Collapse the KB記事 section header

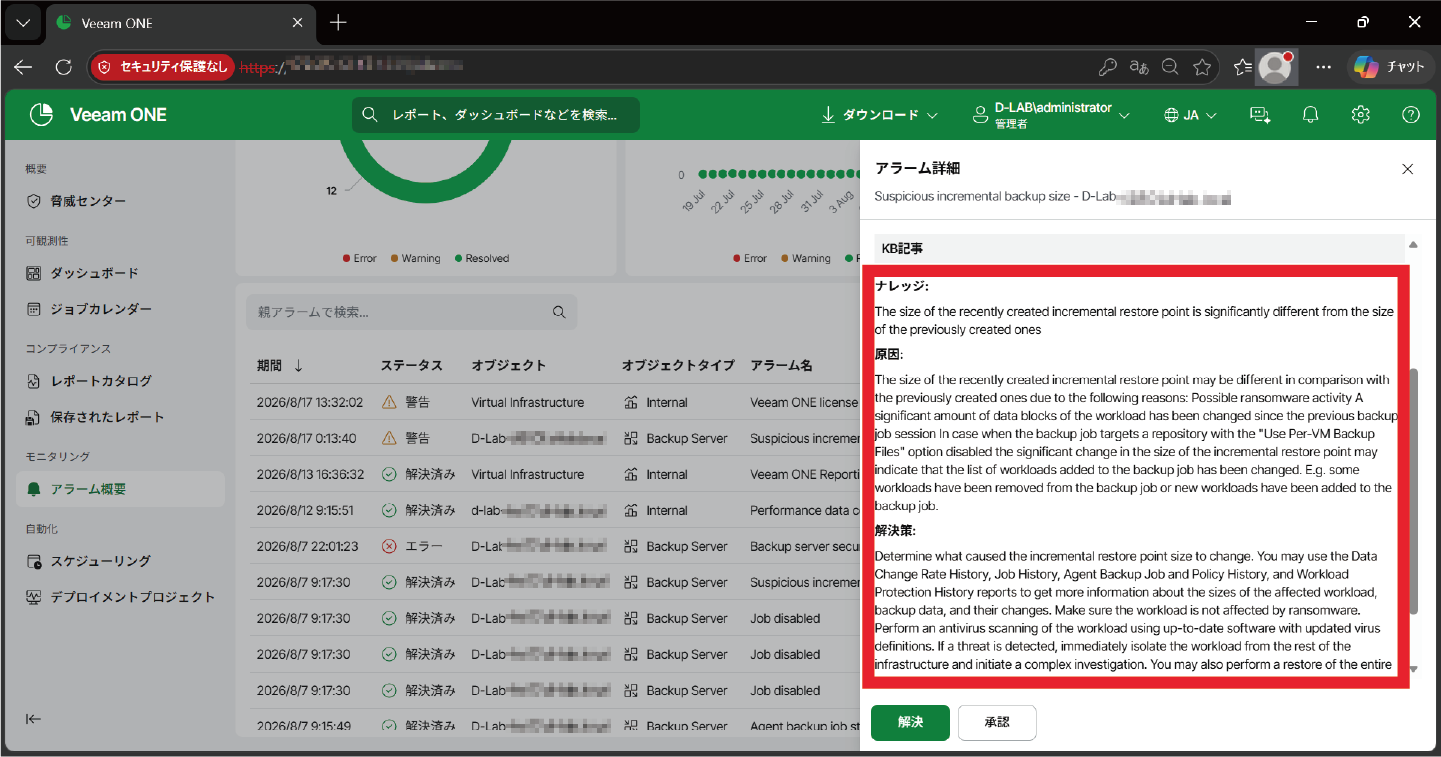pos(1140,248)
